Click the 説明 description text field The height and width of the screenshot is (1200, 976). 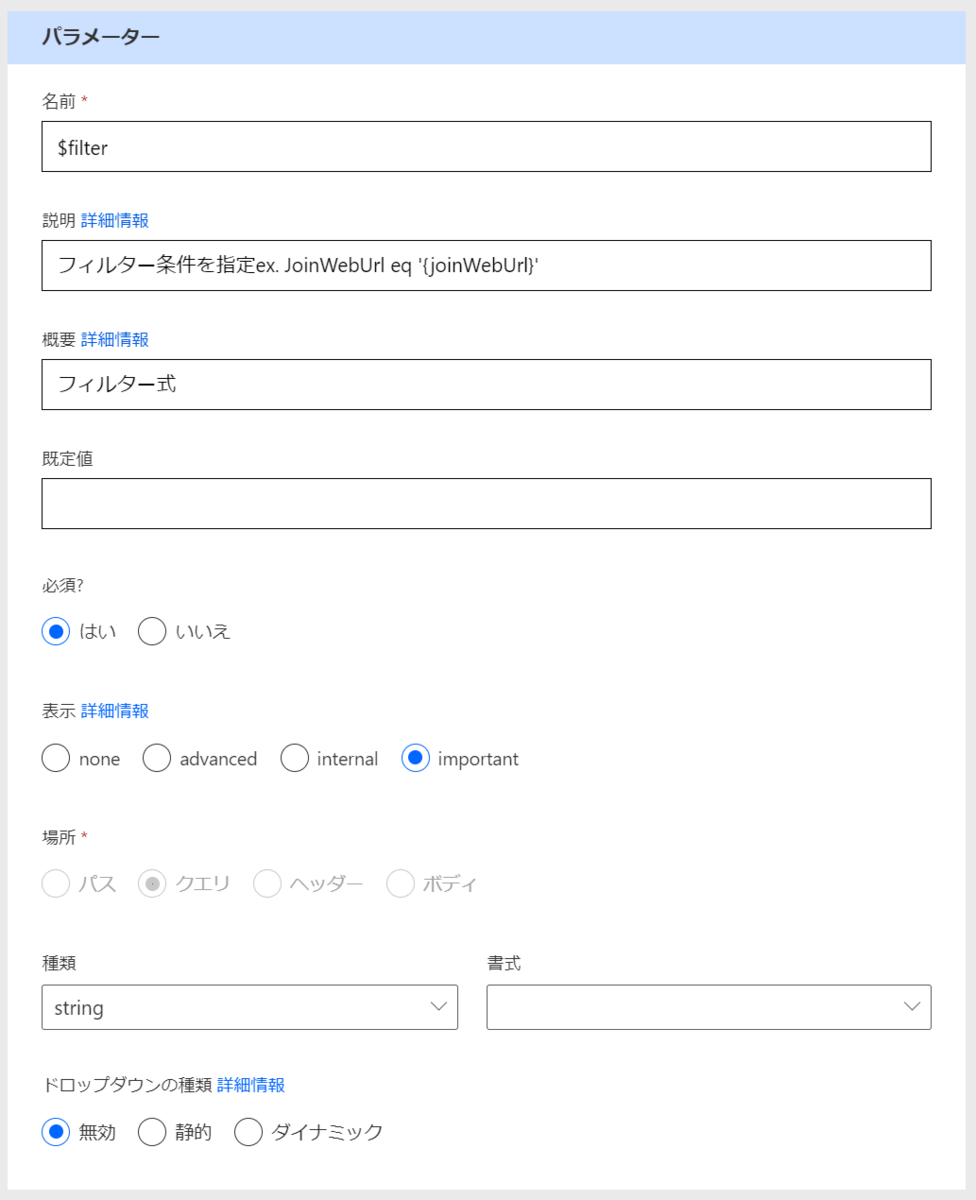click(x=486, y=266)
